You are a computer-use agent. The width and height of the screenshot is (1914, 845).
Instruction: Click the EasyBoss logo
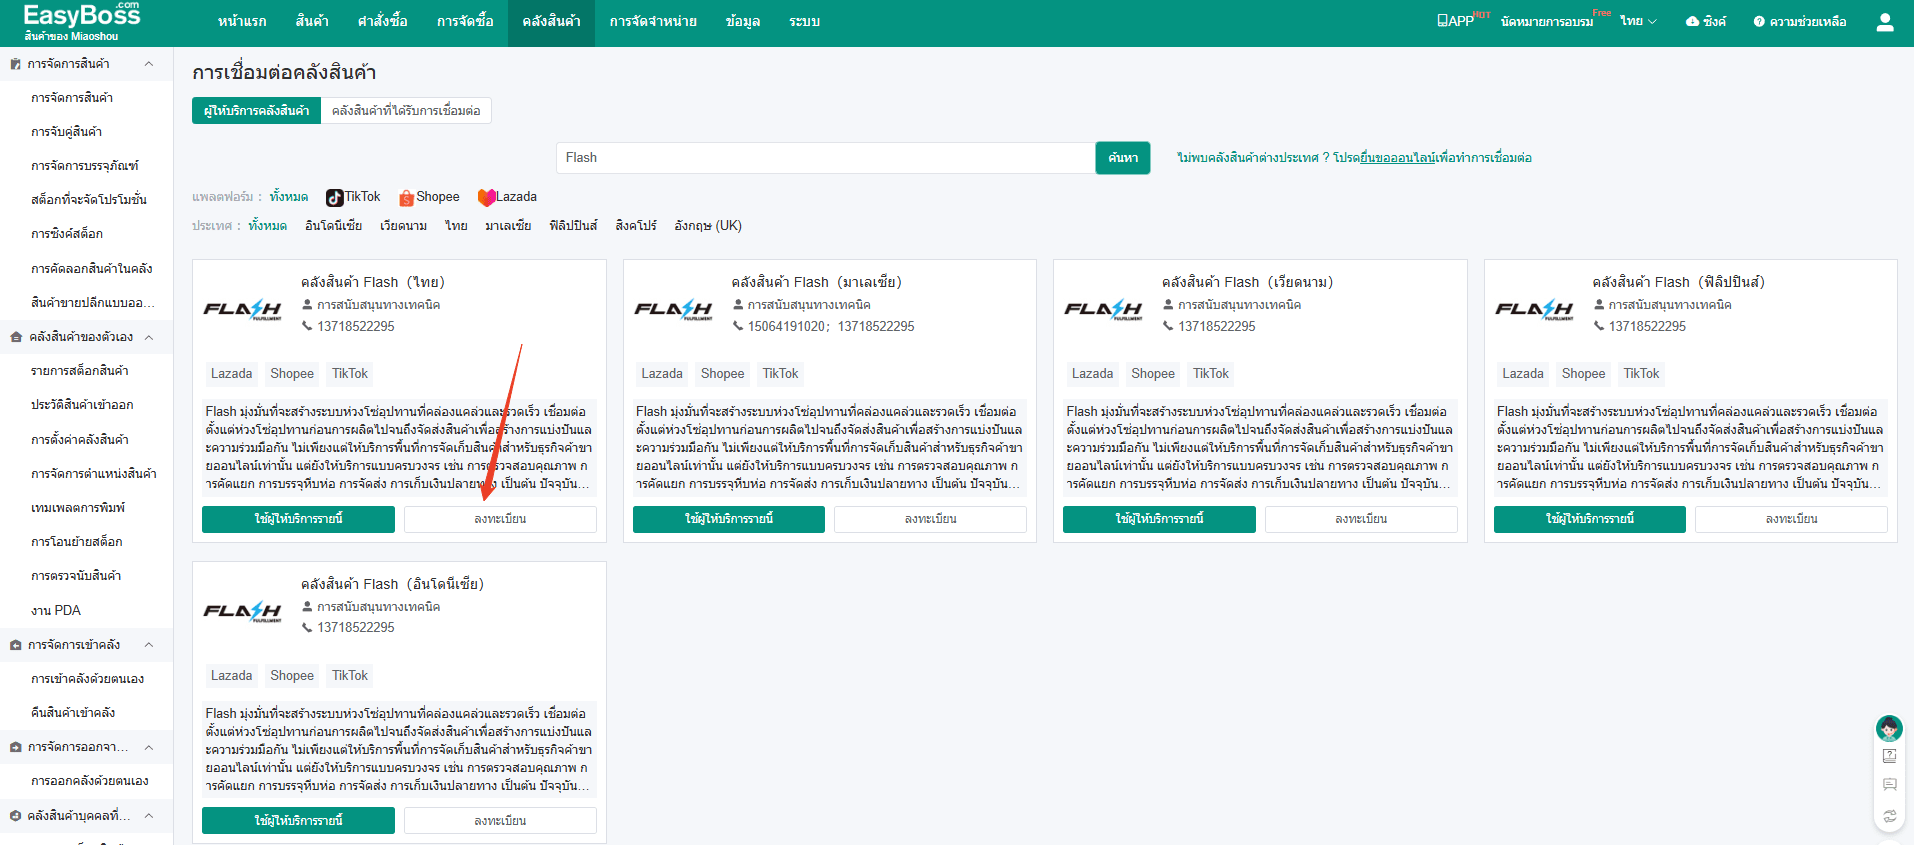[x=81, y=16]
